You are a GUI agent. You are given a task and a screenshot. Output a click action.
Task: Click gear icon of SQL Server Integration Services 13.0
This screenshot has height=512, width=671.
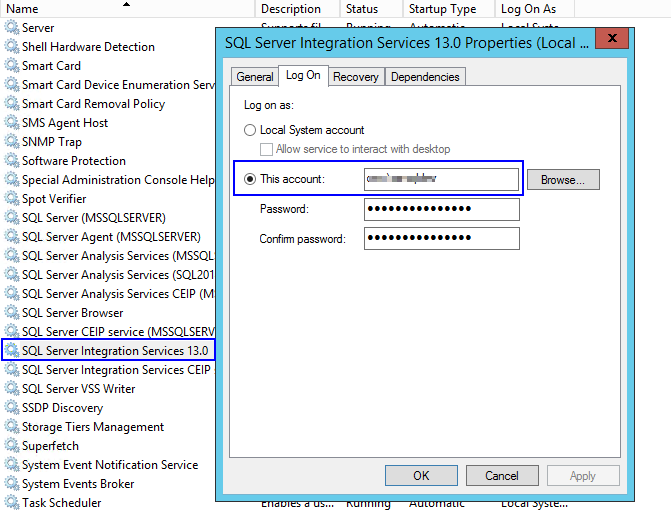12,351
